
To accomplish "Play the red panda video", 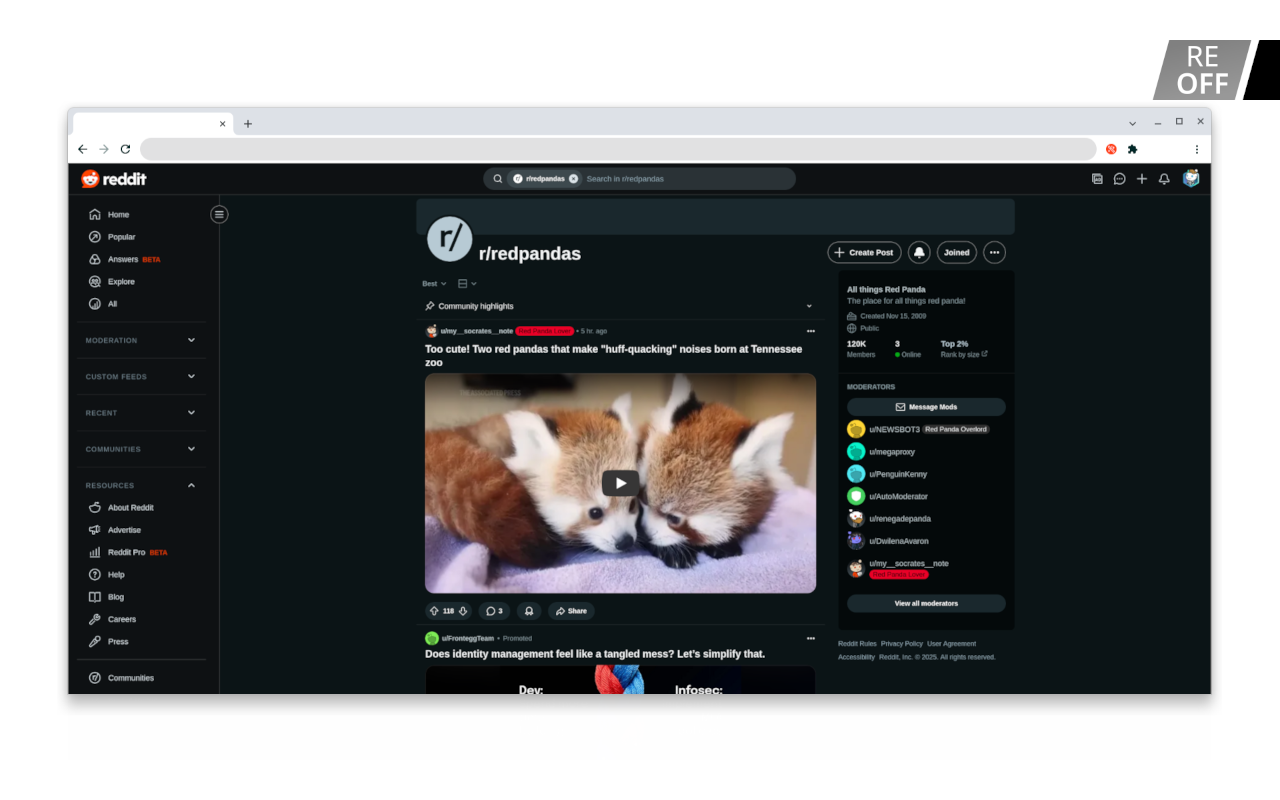I will (620, 483).
